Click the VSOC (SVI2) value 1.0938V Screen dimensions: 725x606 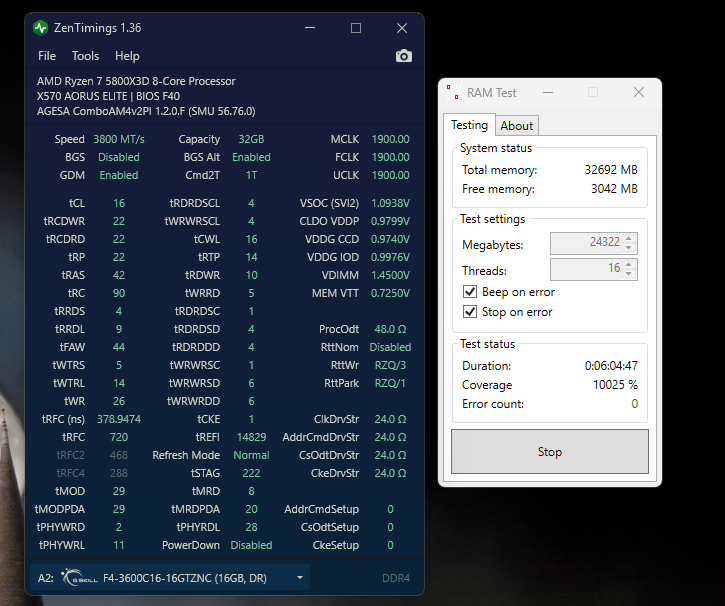pos(390,203)
